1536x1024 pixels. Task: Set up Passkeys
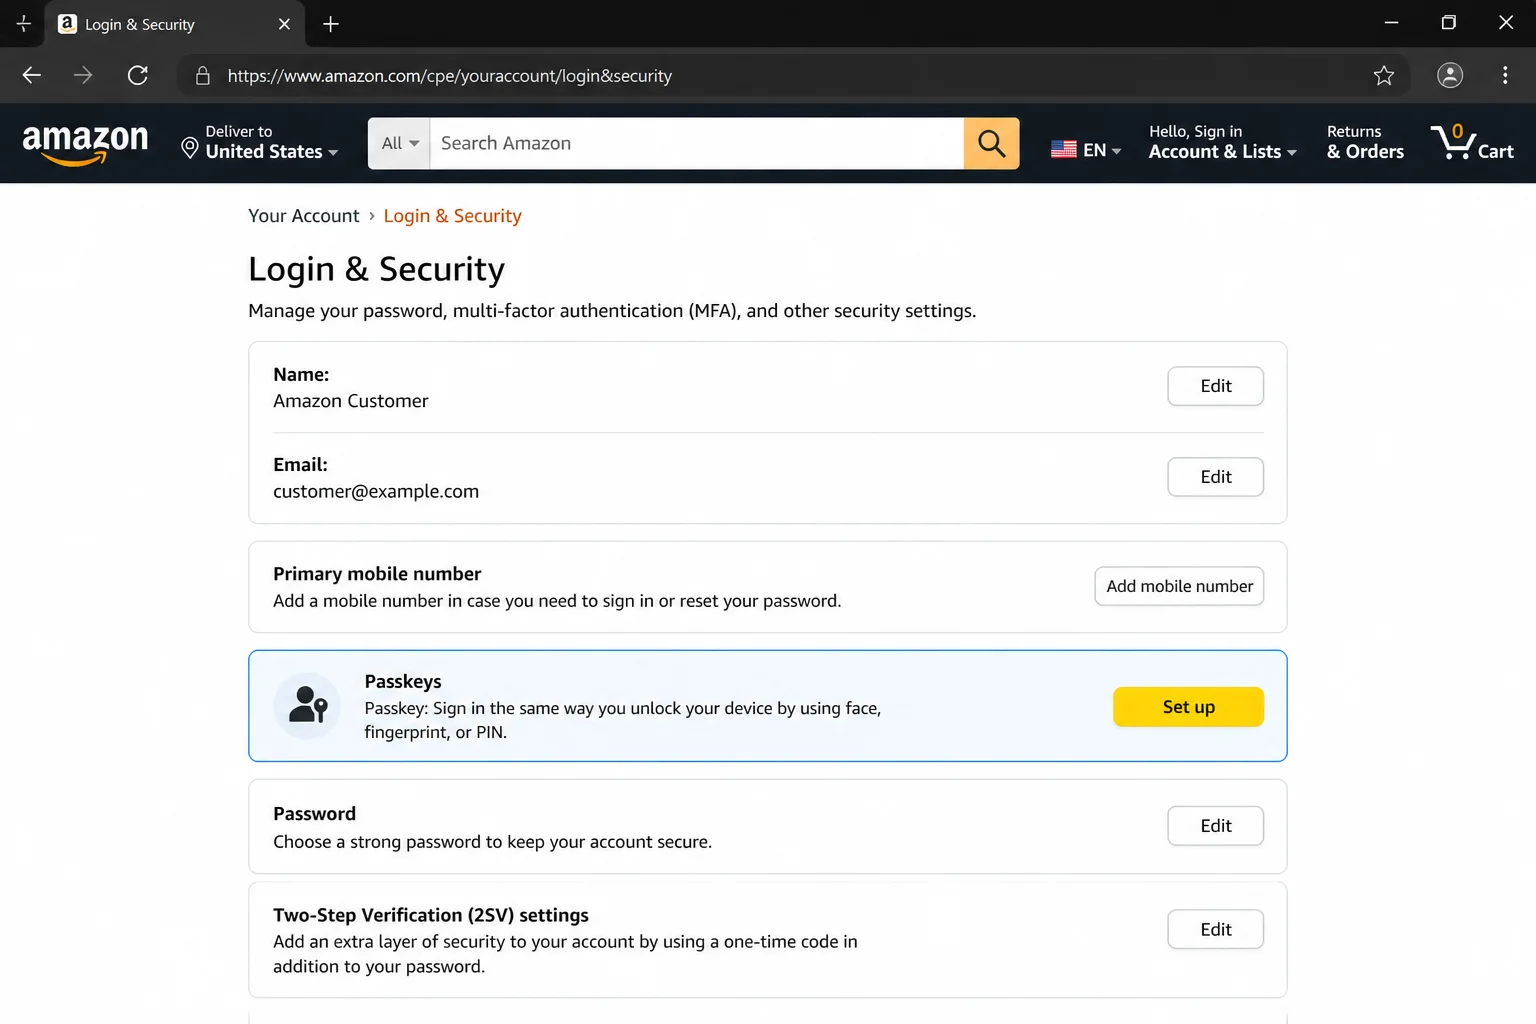point(1188,707)
